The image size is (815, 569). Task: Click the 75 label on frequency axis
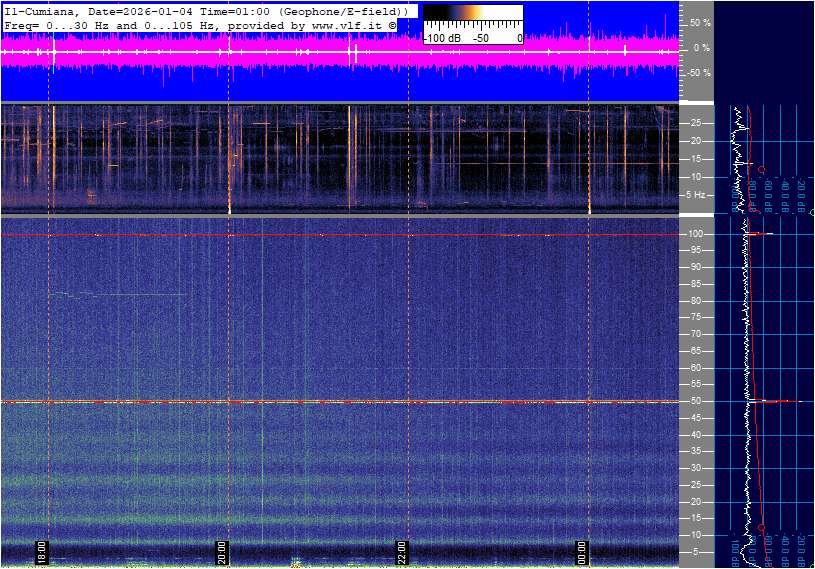699,318
